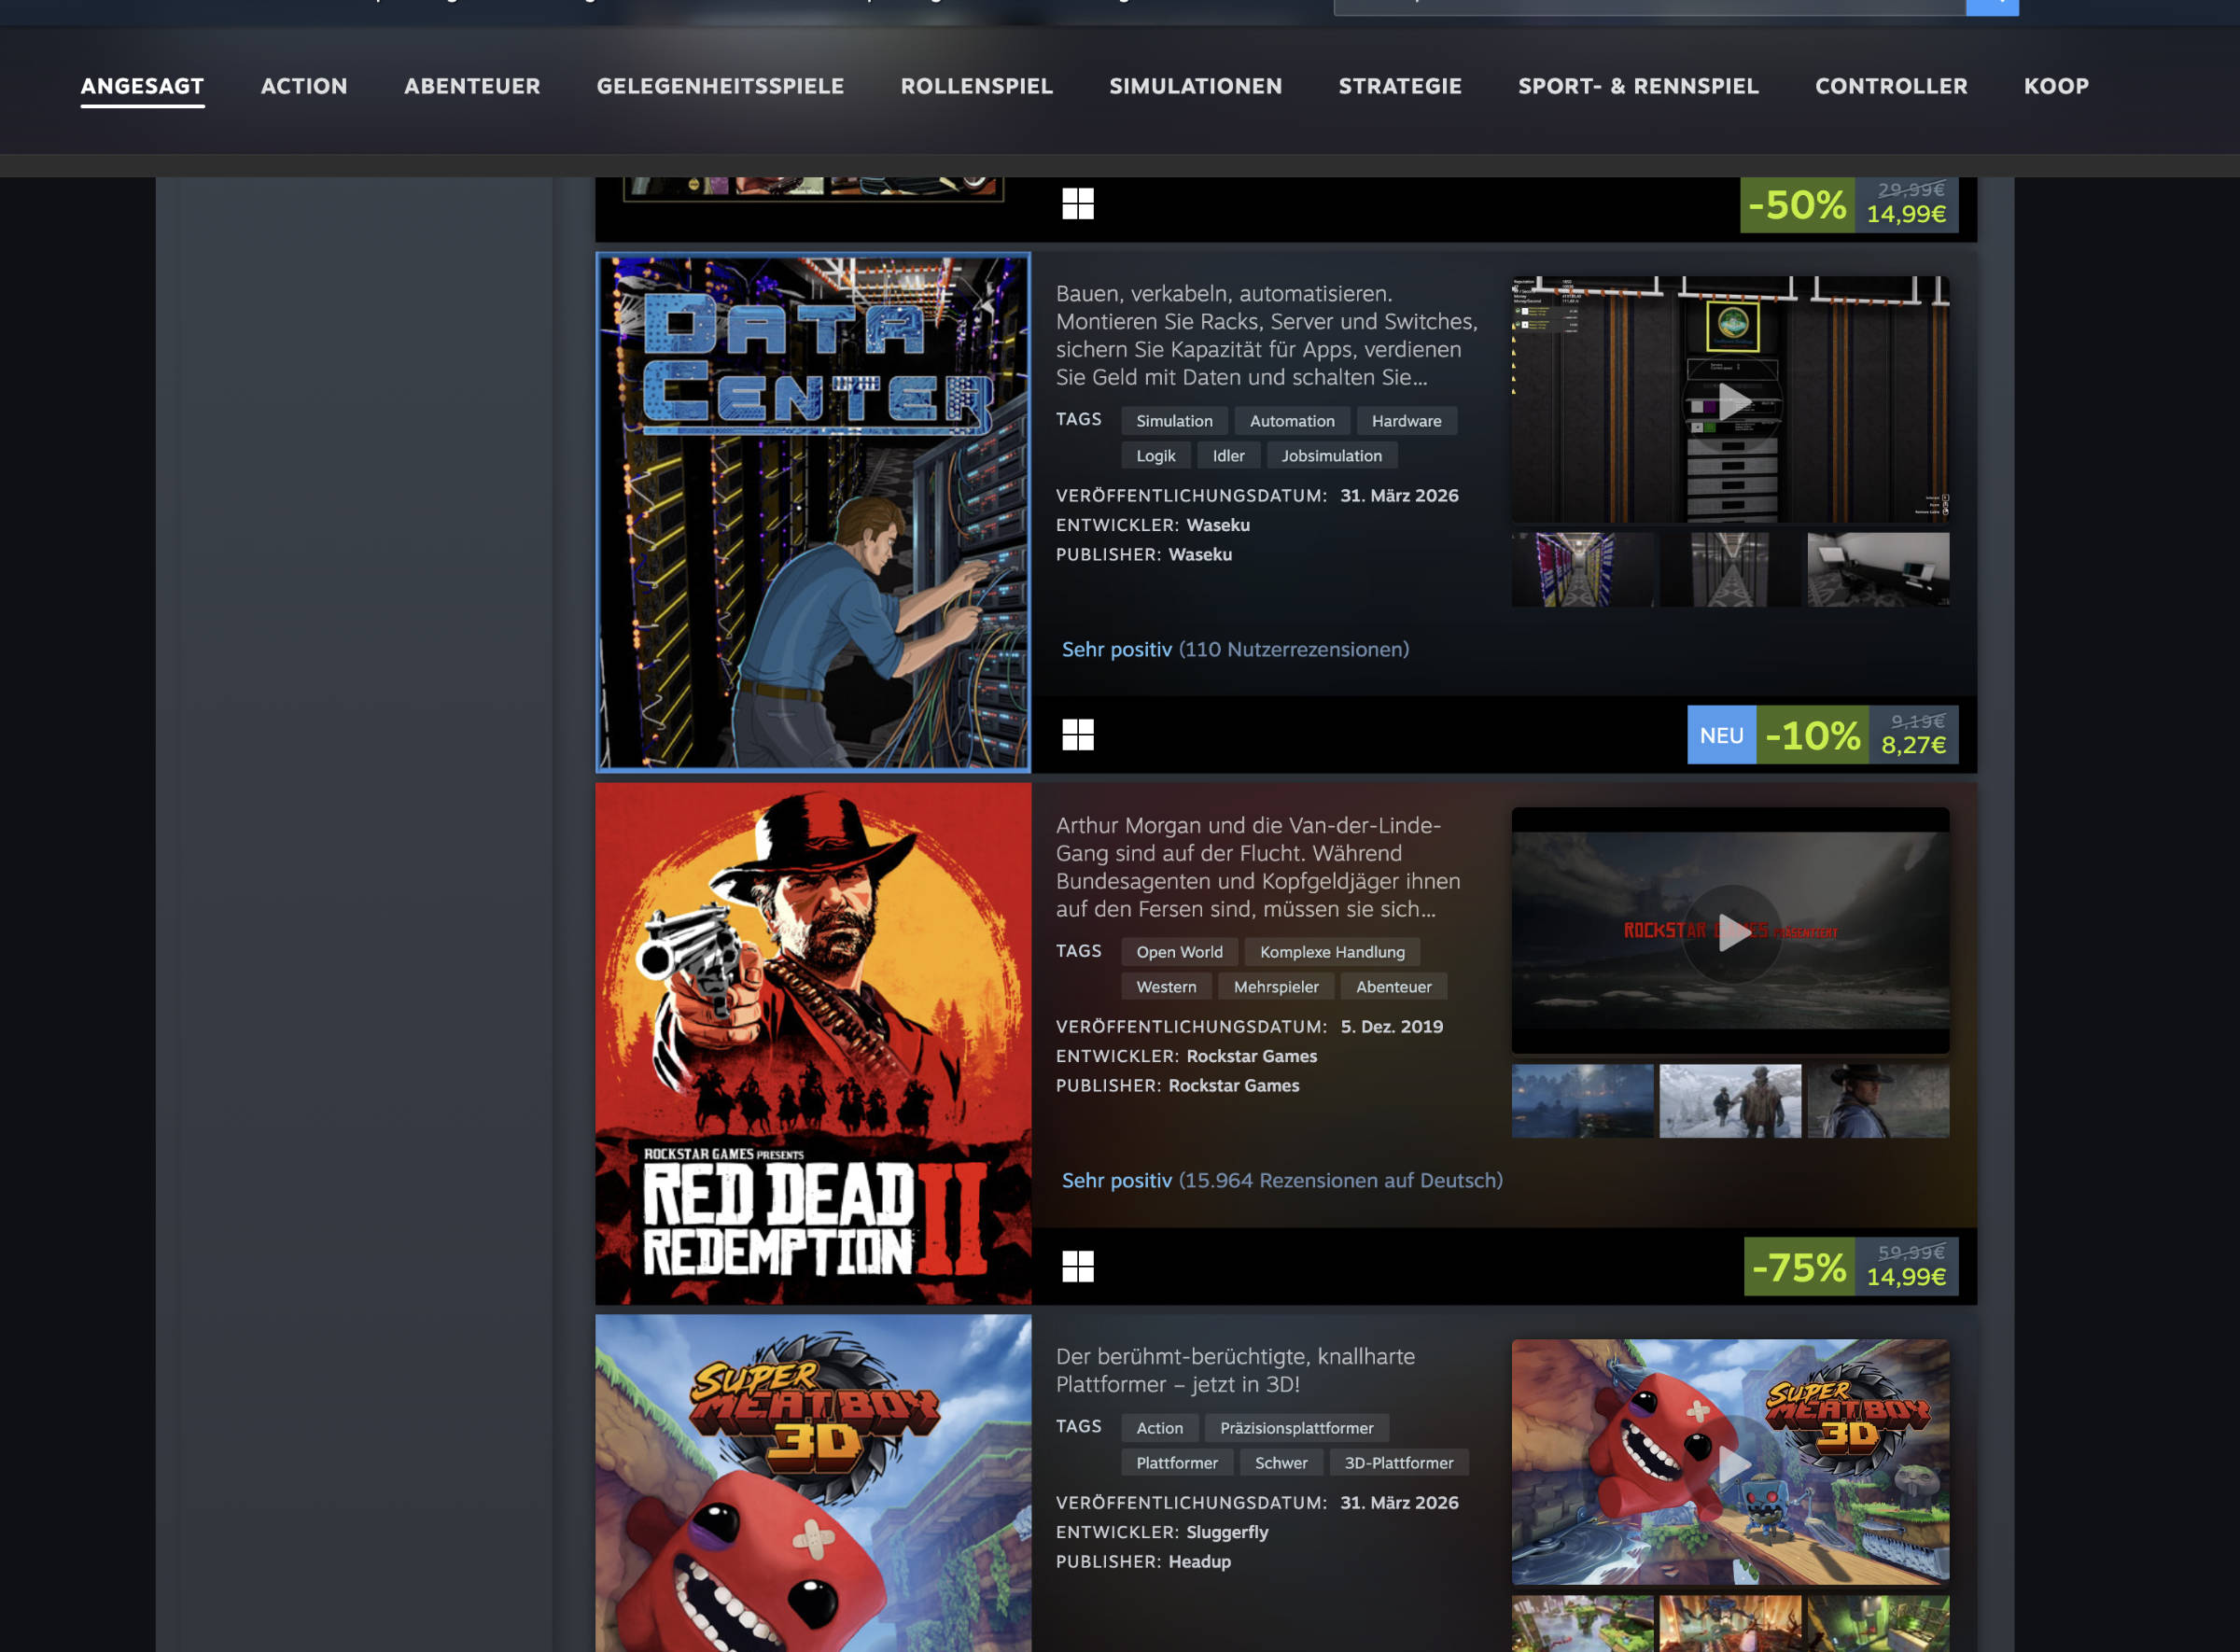This screenshot has width=2240, height=1652.
Task: Click the search input field
Action: coord(1650,5)
